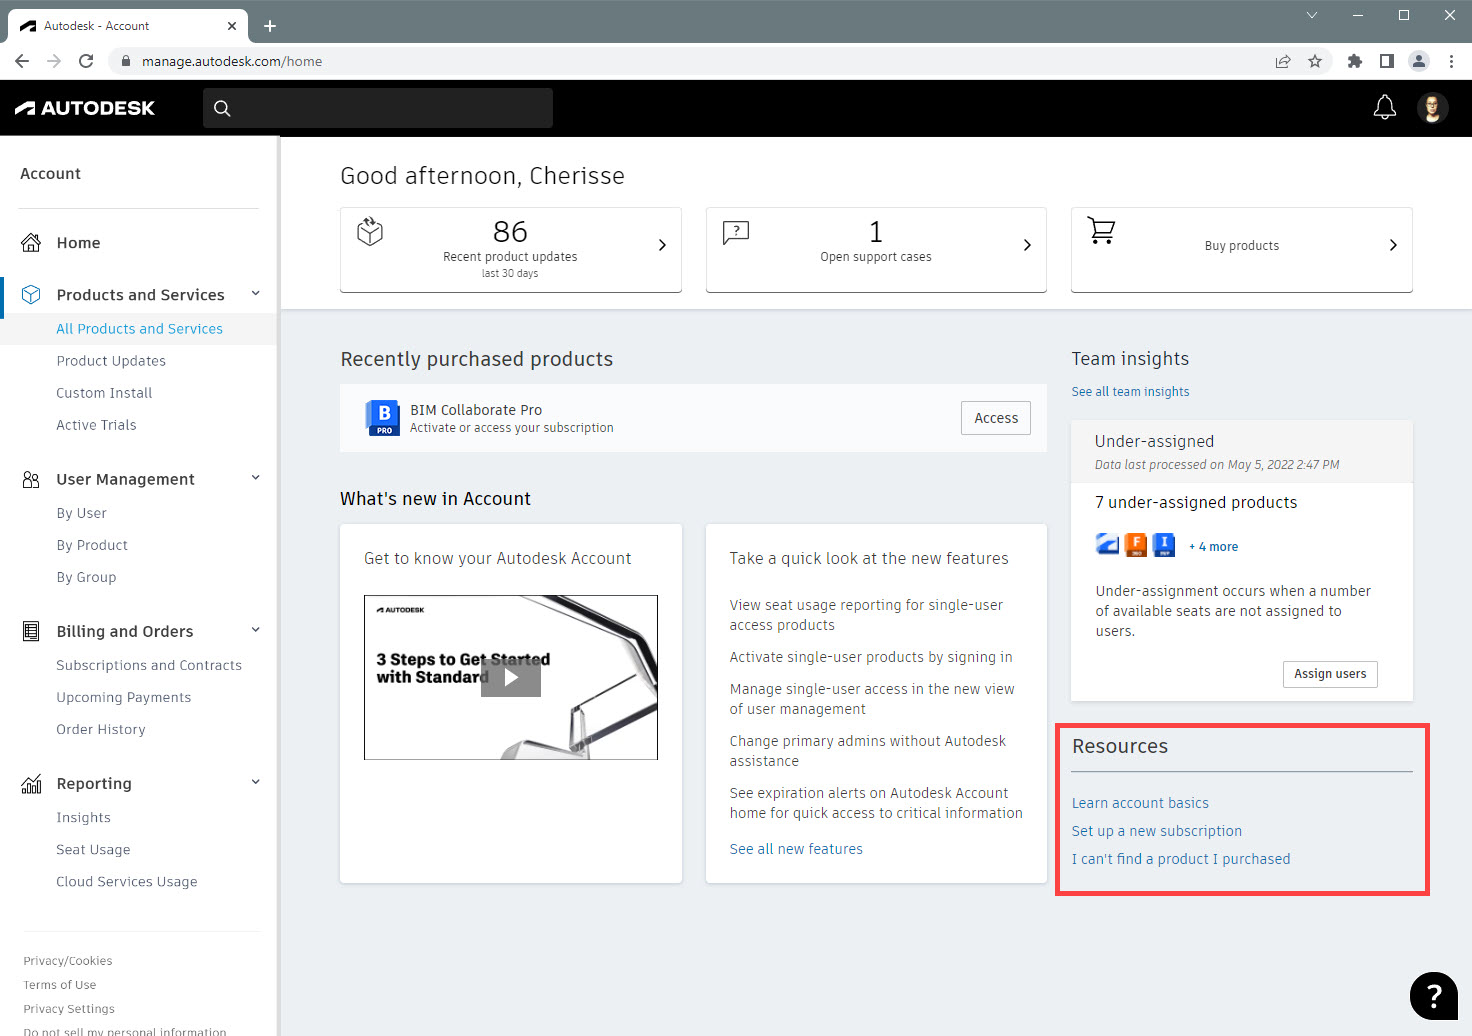Open a new browser tab

[270, 26]
